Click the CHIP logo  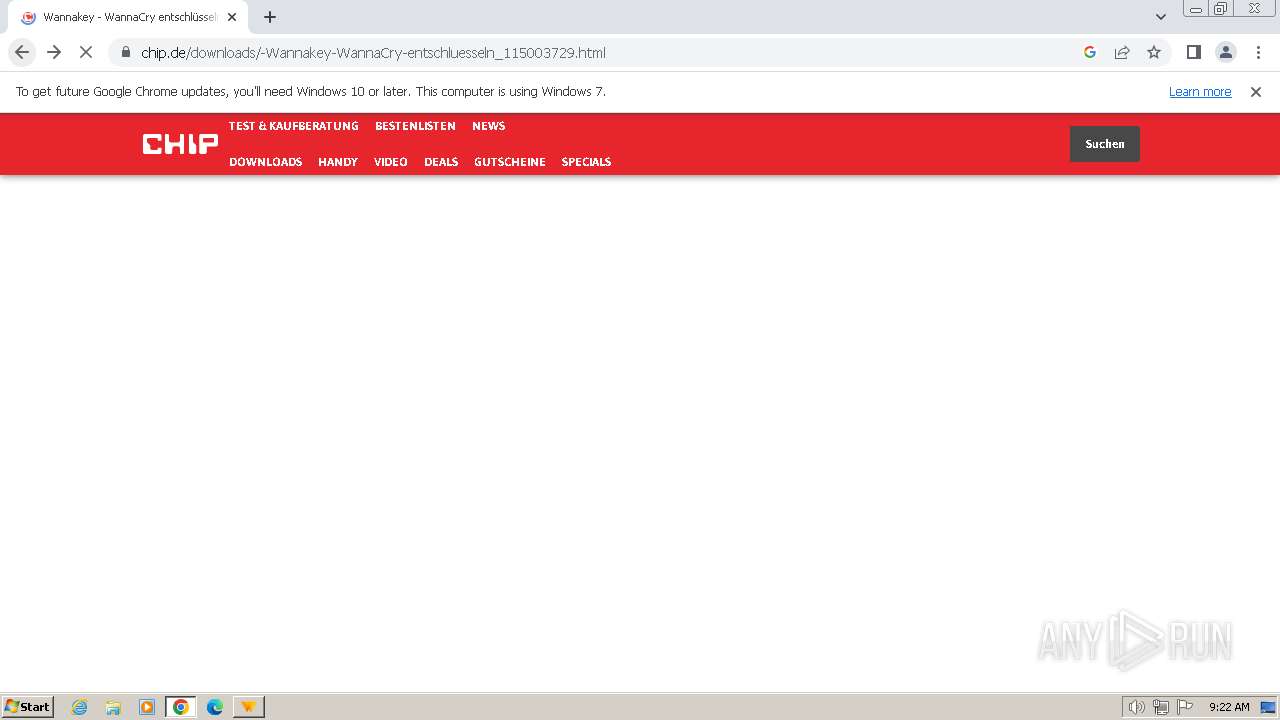(180, 144)
